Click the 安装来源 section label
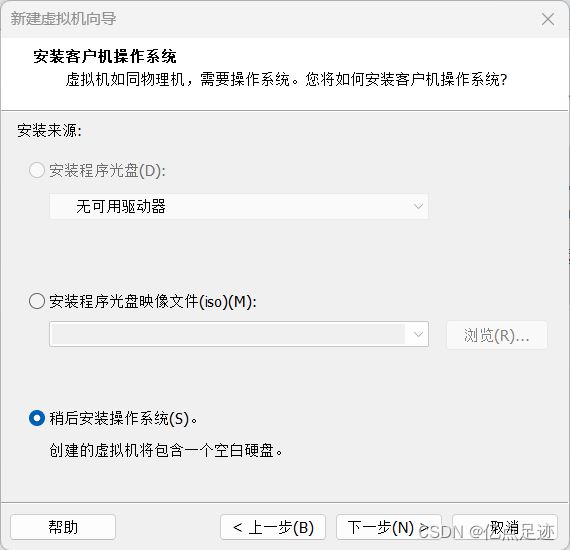This screenshot has height=550, width=570. (x=49, y=131)
